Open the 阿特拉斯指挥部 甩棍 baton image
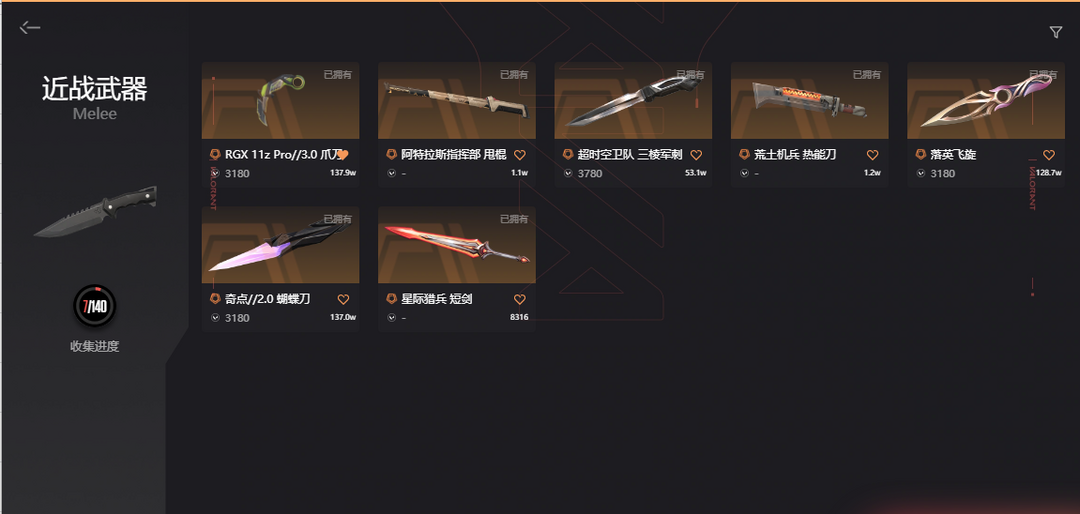Image resolution: width=1080 pixels, height=514 pixels. (457, 101)
